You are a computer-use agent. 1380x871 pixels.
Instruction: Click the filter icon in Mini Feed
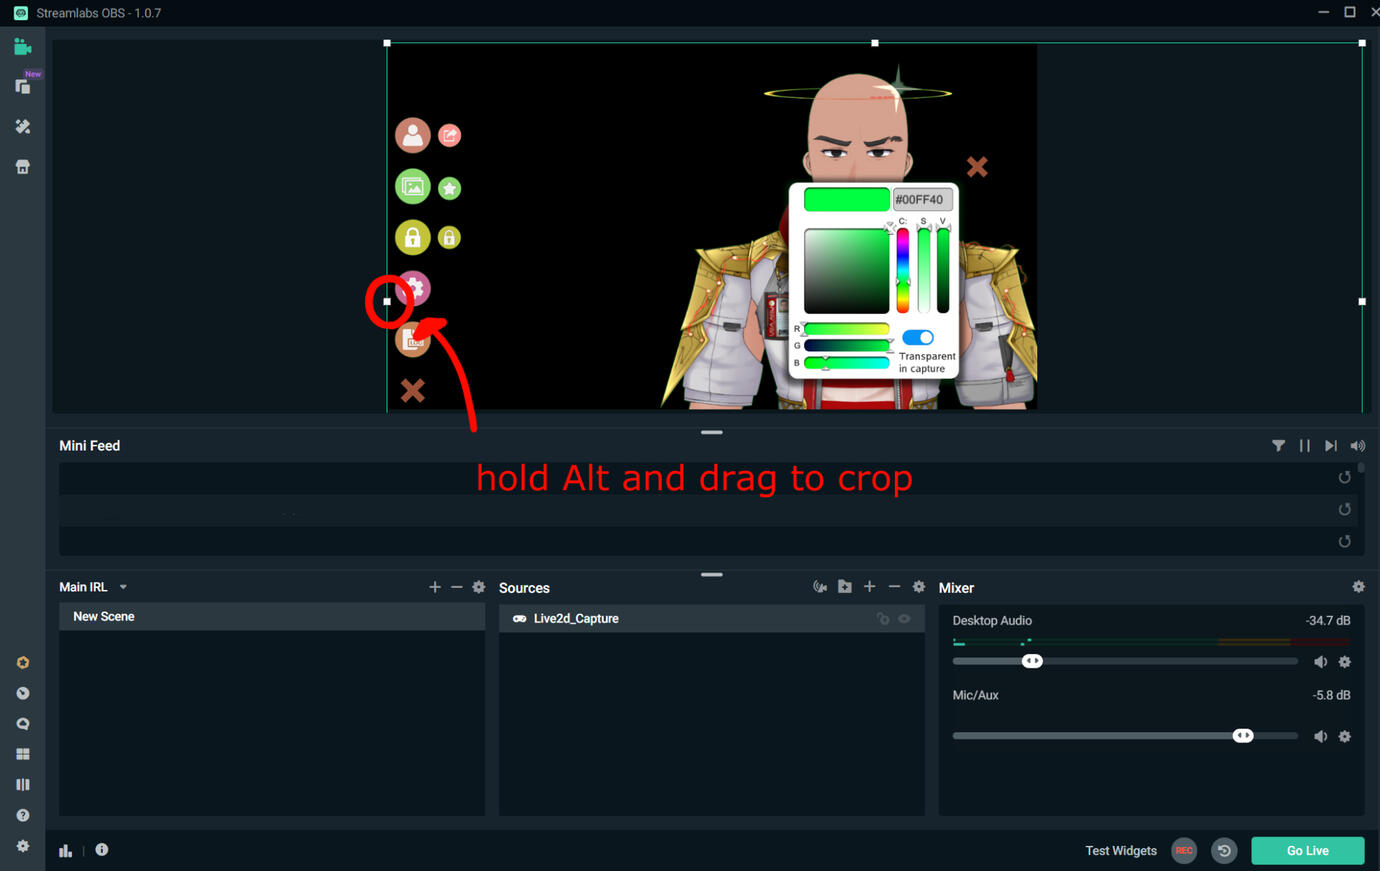coord(1278,446)
